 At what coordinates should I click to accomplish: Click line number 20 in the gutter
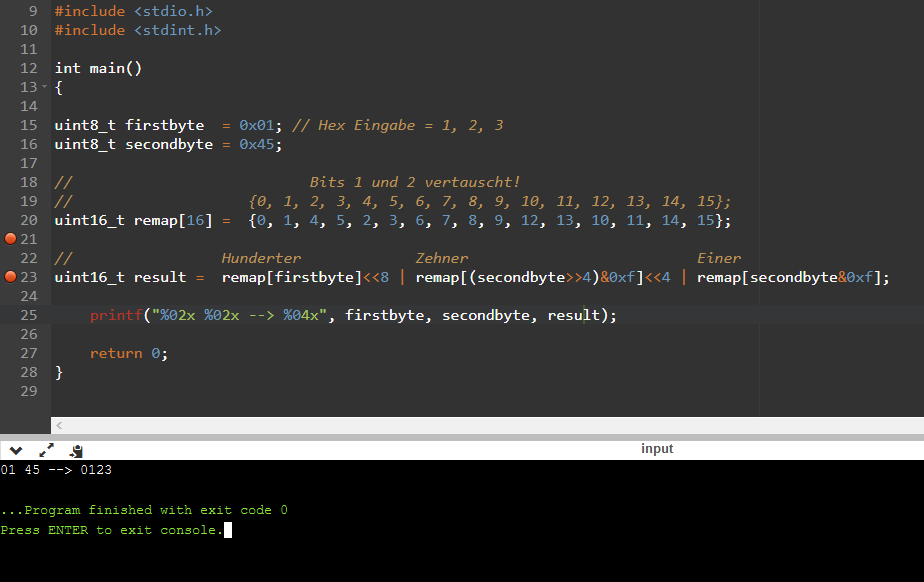tap(28, 220)
